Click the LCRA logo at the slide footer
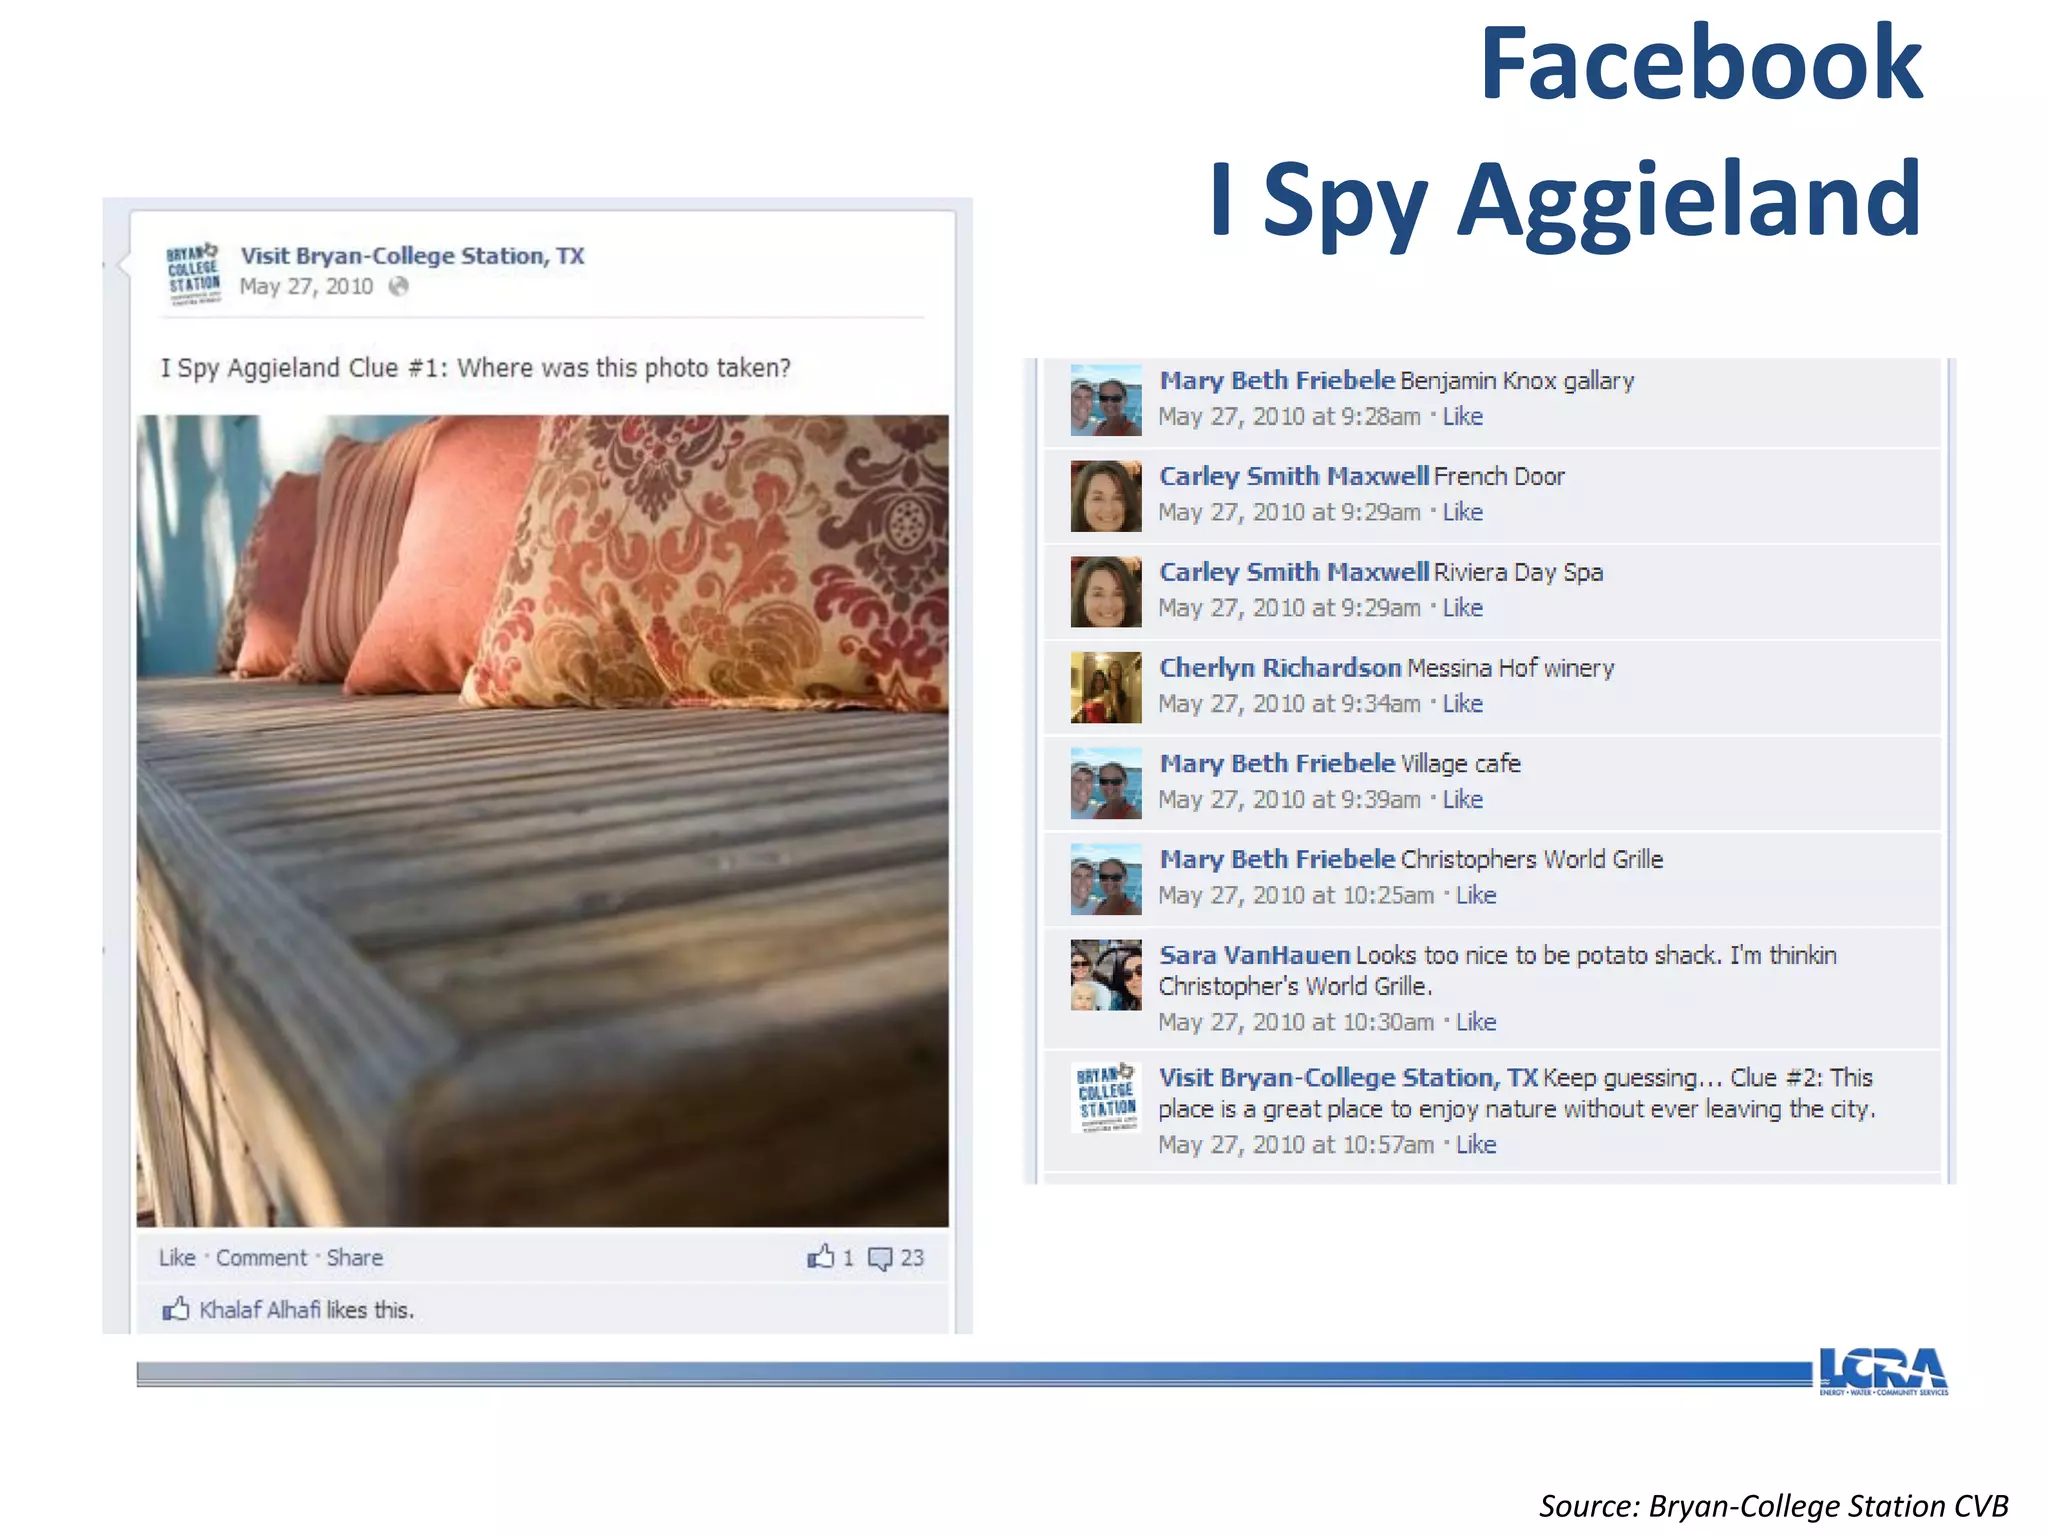 [1883, 1371]
